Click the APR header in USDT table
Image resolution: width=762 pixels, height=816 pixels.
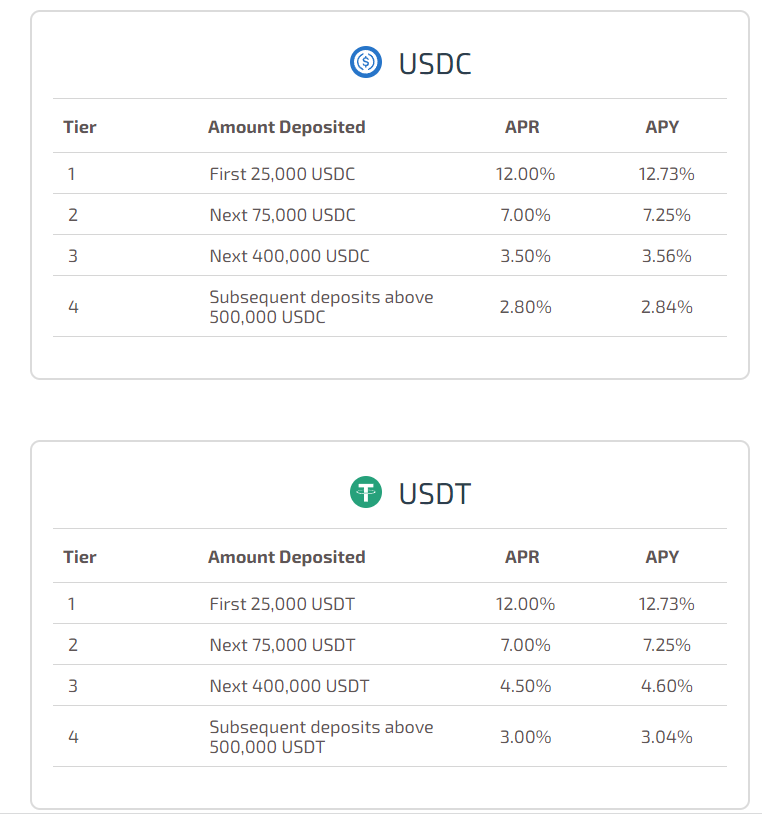point(522,557)
